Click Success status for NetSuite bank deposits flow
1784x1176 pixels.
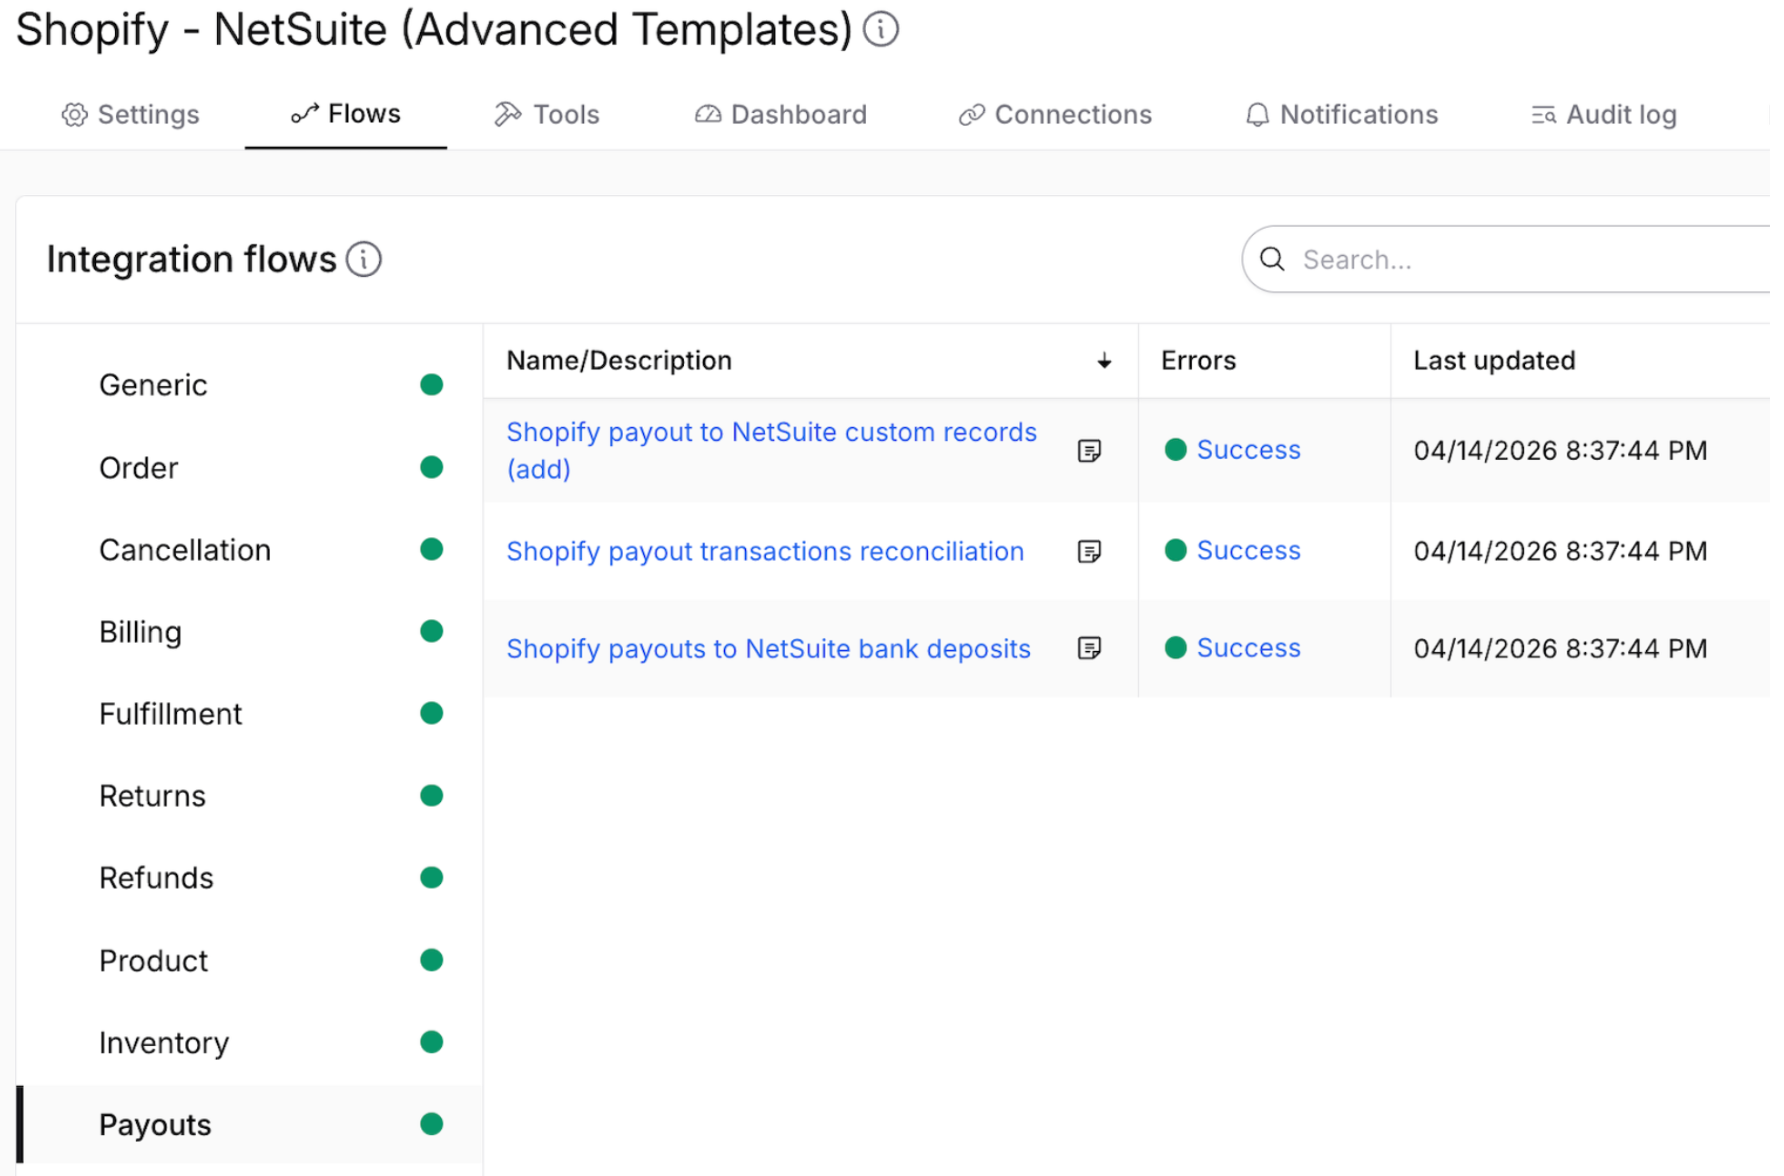pos(1233,648)
